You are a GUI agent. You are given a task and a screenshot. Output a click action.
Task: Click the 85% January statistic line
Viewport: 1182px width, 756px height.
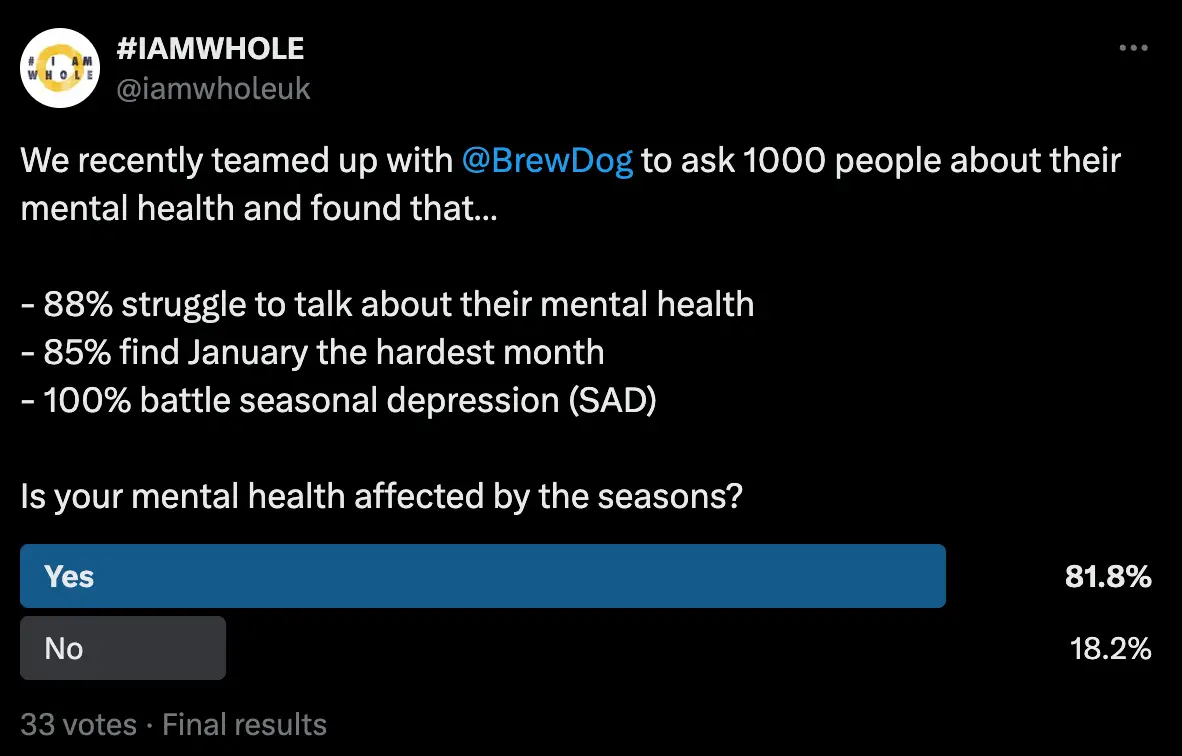point(312,352)
